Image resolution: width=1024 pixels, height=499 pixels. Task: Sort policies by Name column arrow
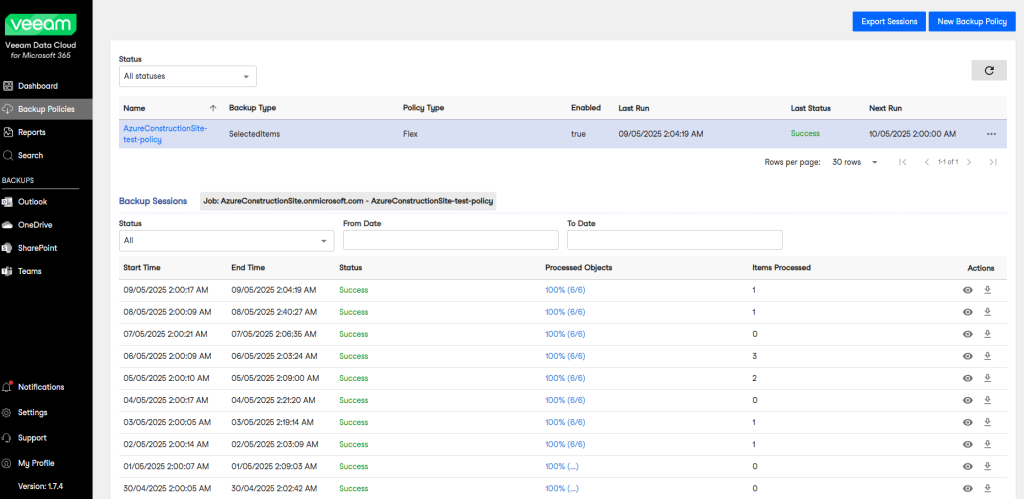pos(213,108)
